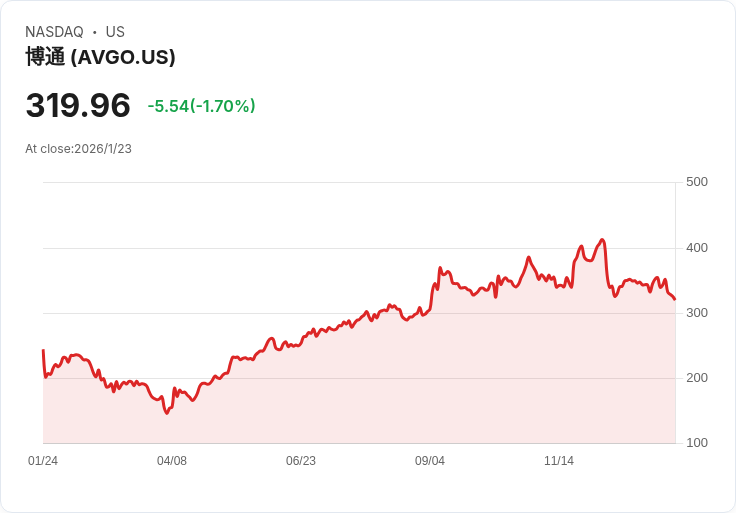
Task: Select the 博通 (AVGO.US) stock title
Action: point(100,57)
